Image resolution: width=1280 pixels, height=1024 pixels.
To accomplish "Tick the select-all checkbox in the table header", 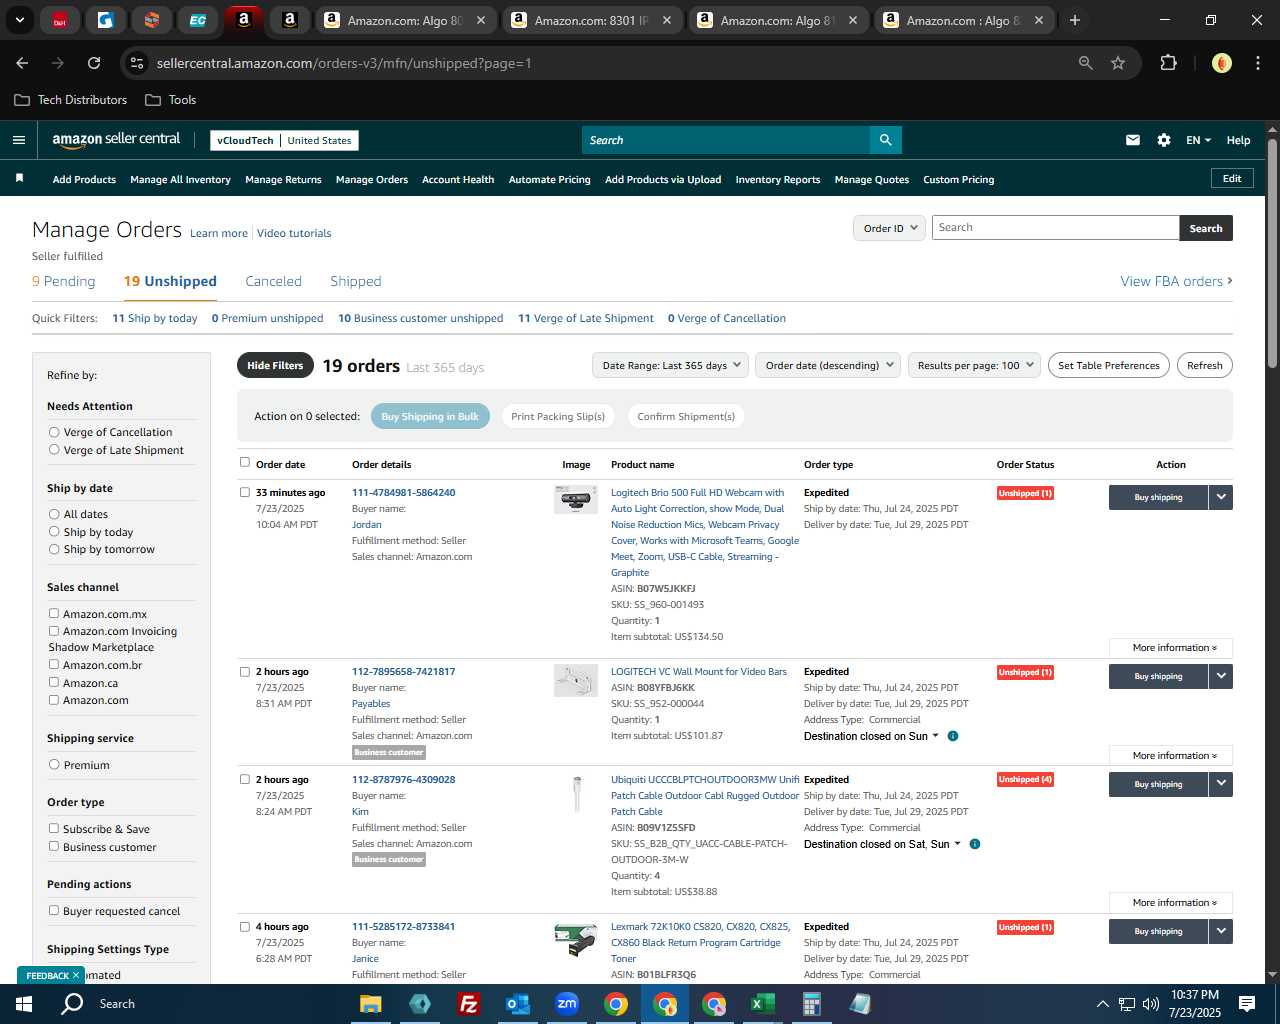I will click(x=245, y=462).
